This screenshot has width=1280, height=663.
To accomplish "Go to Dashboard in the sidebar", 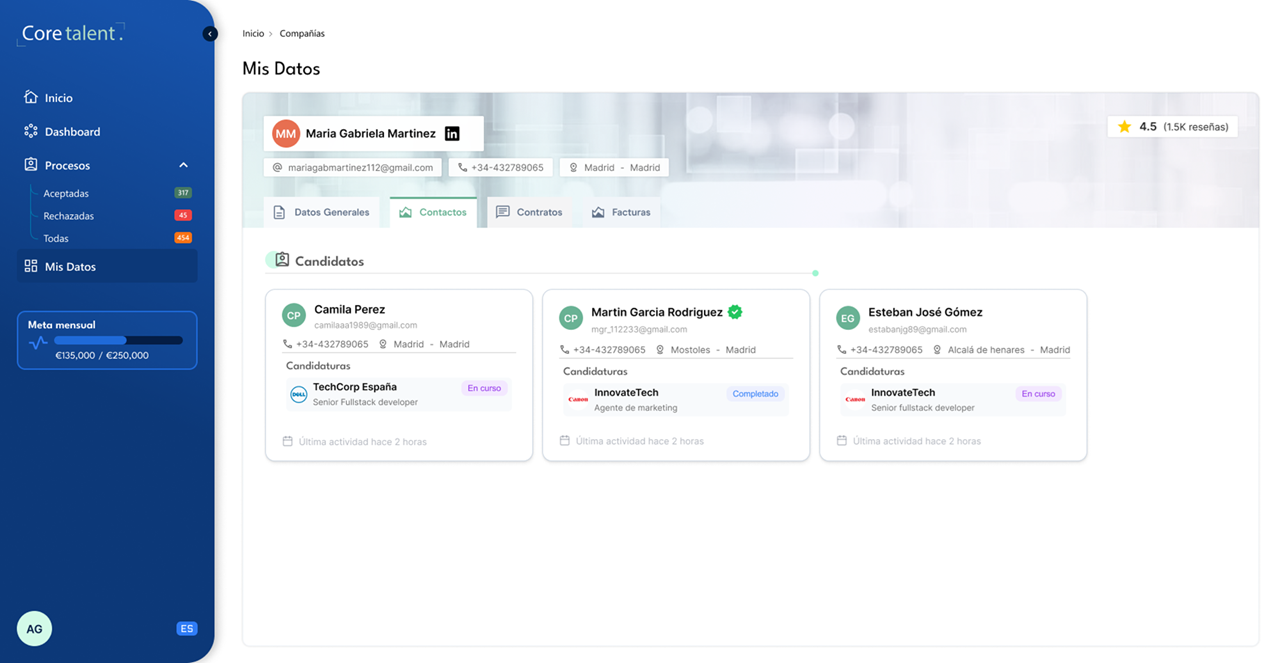I will (72, 132).
